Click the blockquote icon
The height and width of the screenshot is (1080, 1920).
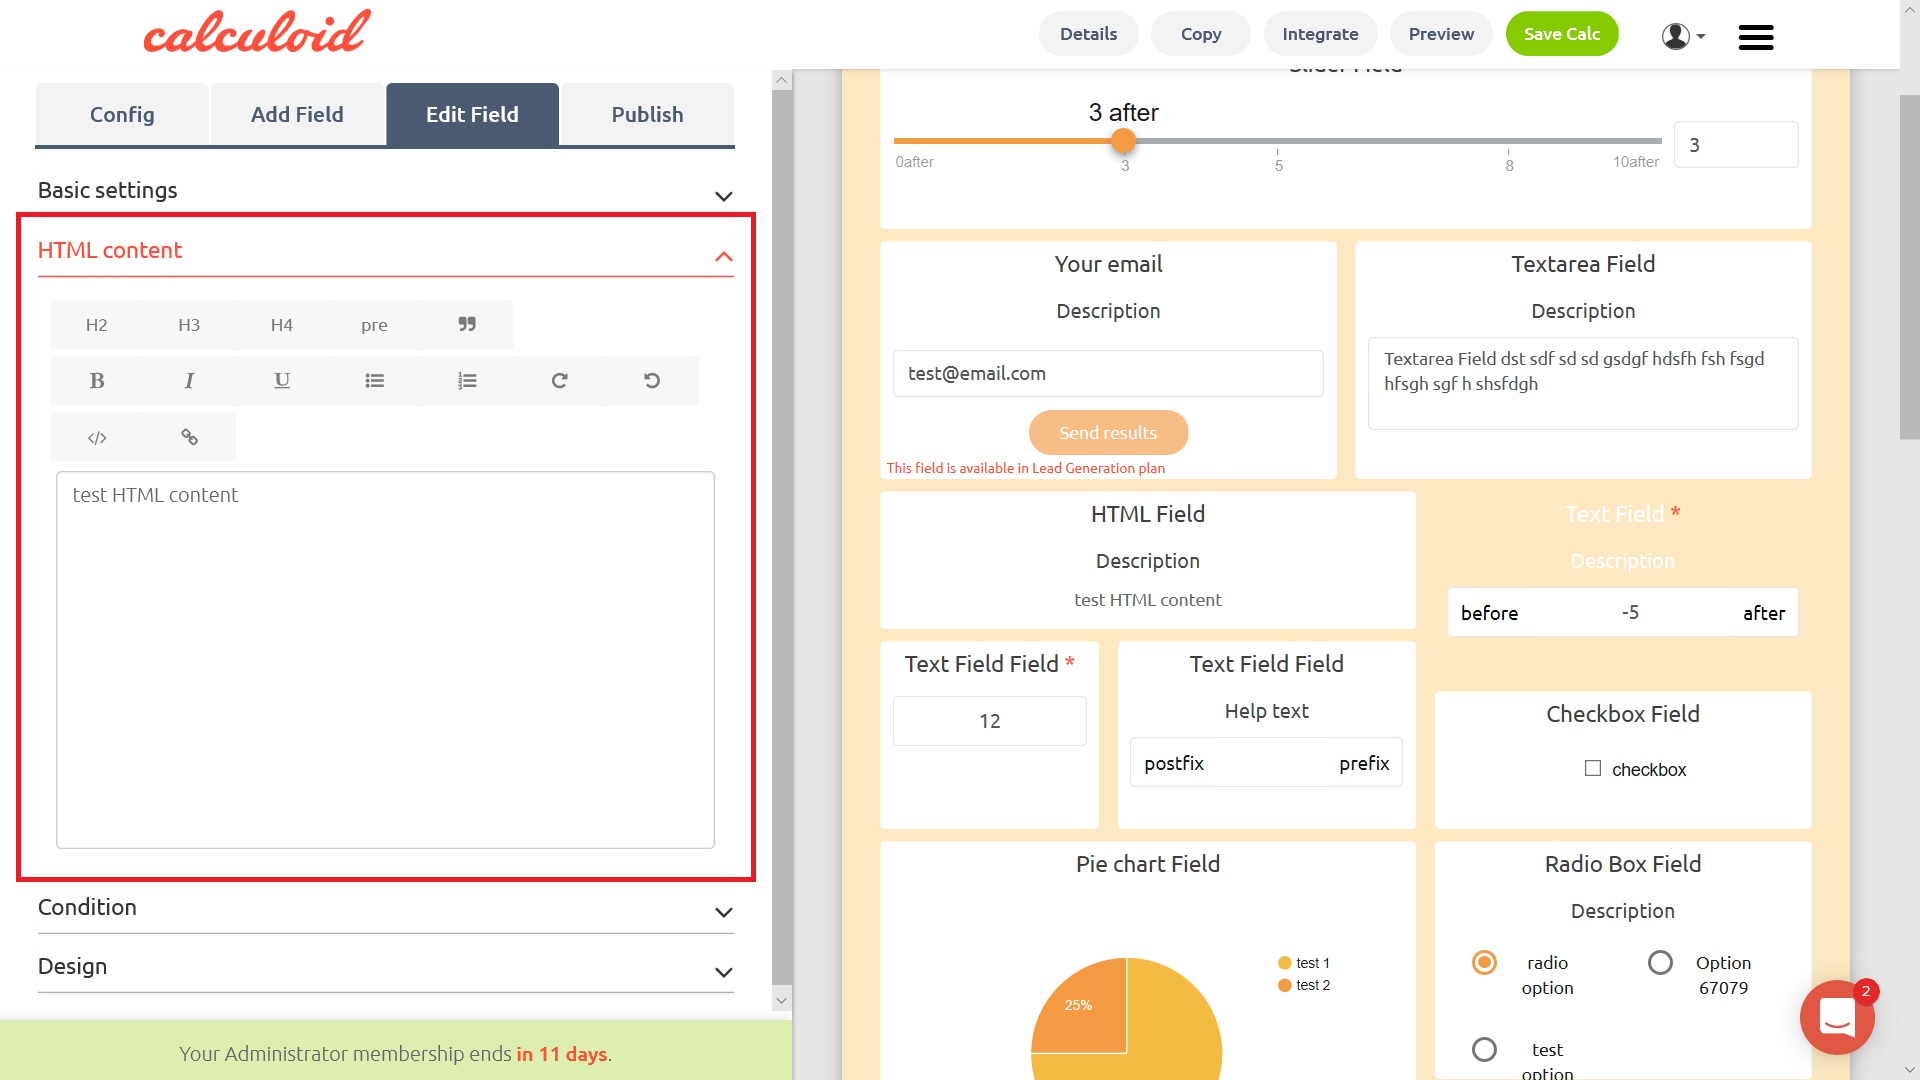tap(467, 325)
